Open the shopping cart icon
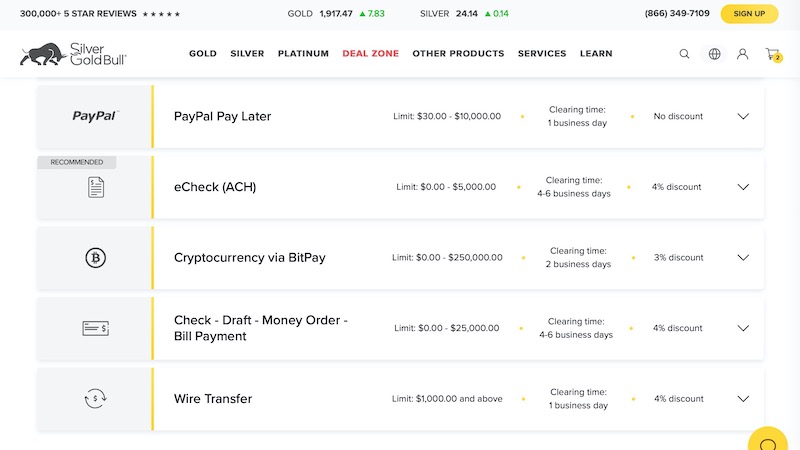Screen dimensions: 800x450 pyautogui.click(x=772, y=54)
